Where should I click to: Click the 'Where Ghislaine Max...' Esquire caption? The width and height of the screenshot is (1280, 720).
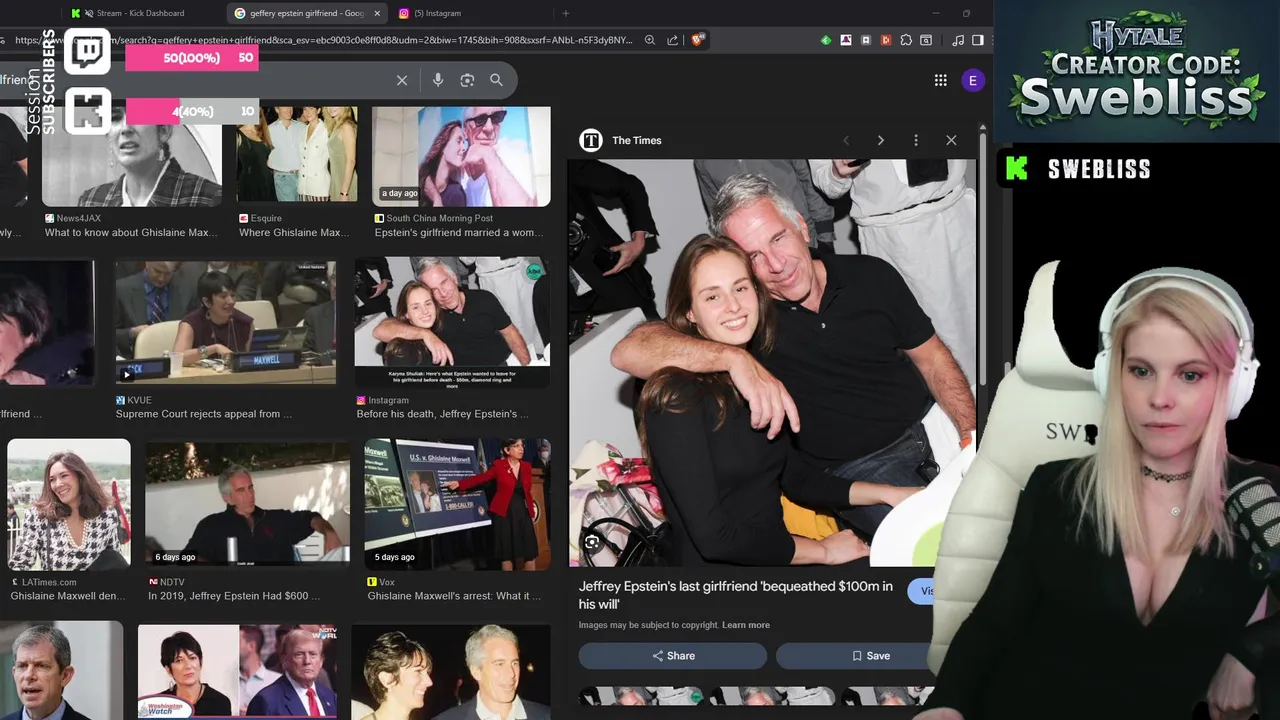(x=295, y=232)
